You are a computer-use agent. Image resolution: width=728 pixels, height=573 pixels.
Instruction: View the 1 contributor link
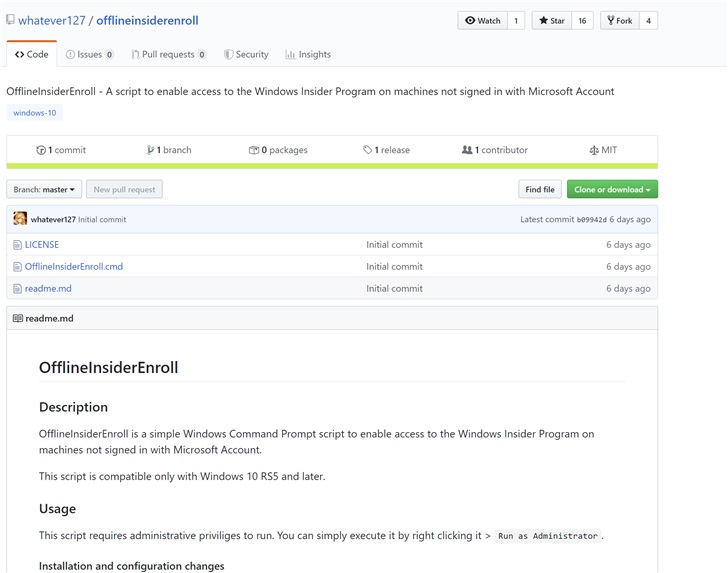point(495,150)
